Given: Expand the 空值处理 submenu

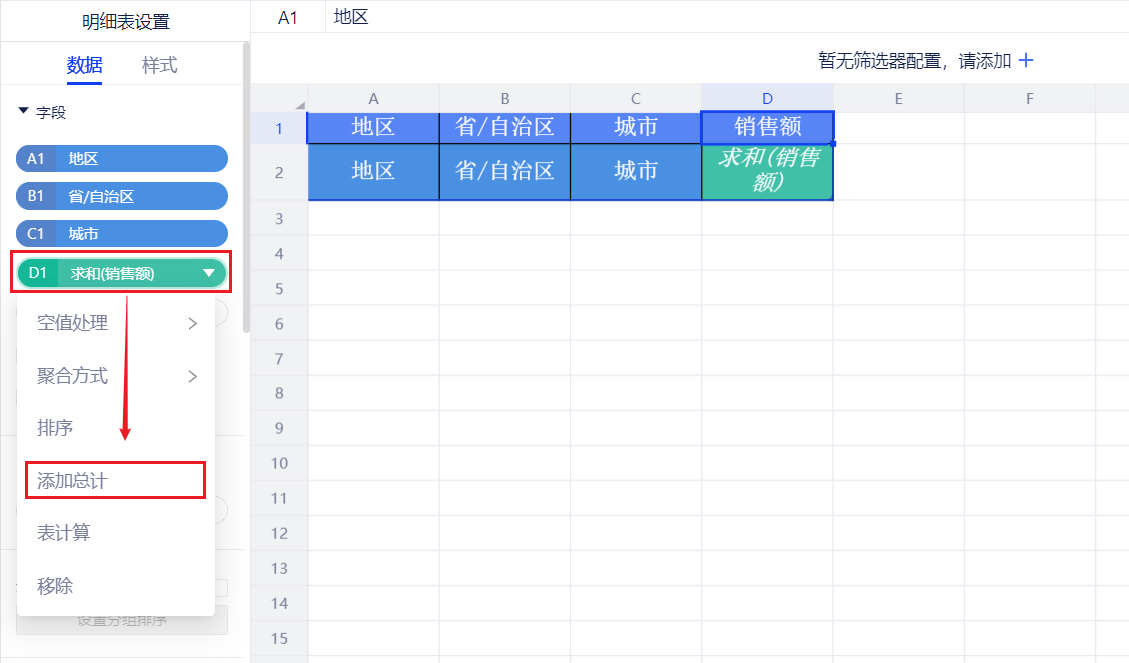Looking at the screenshot, I should [x=116, y=323].
